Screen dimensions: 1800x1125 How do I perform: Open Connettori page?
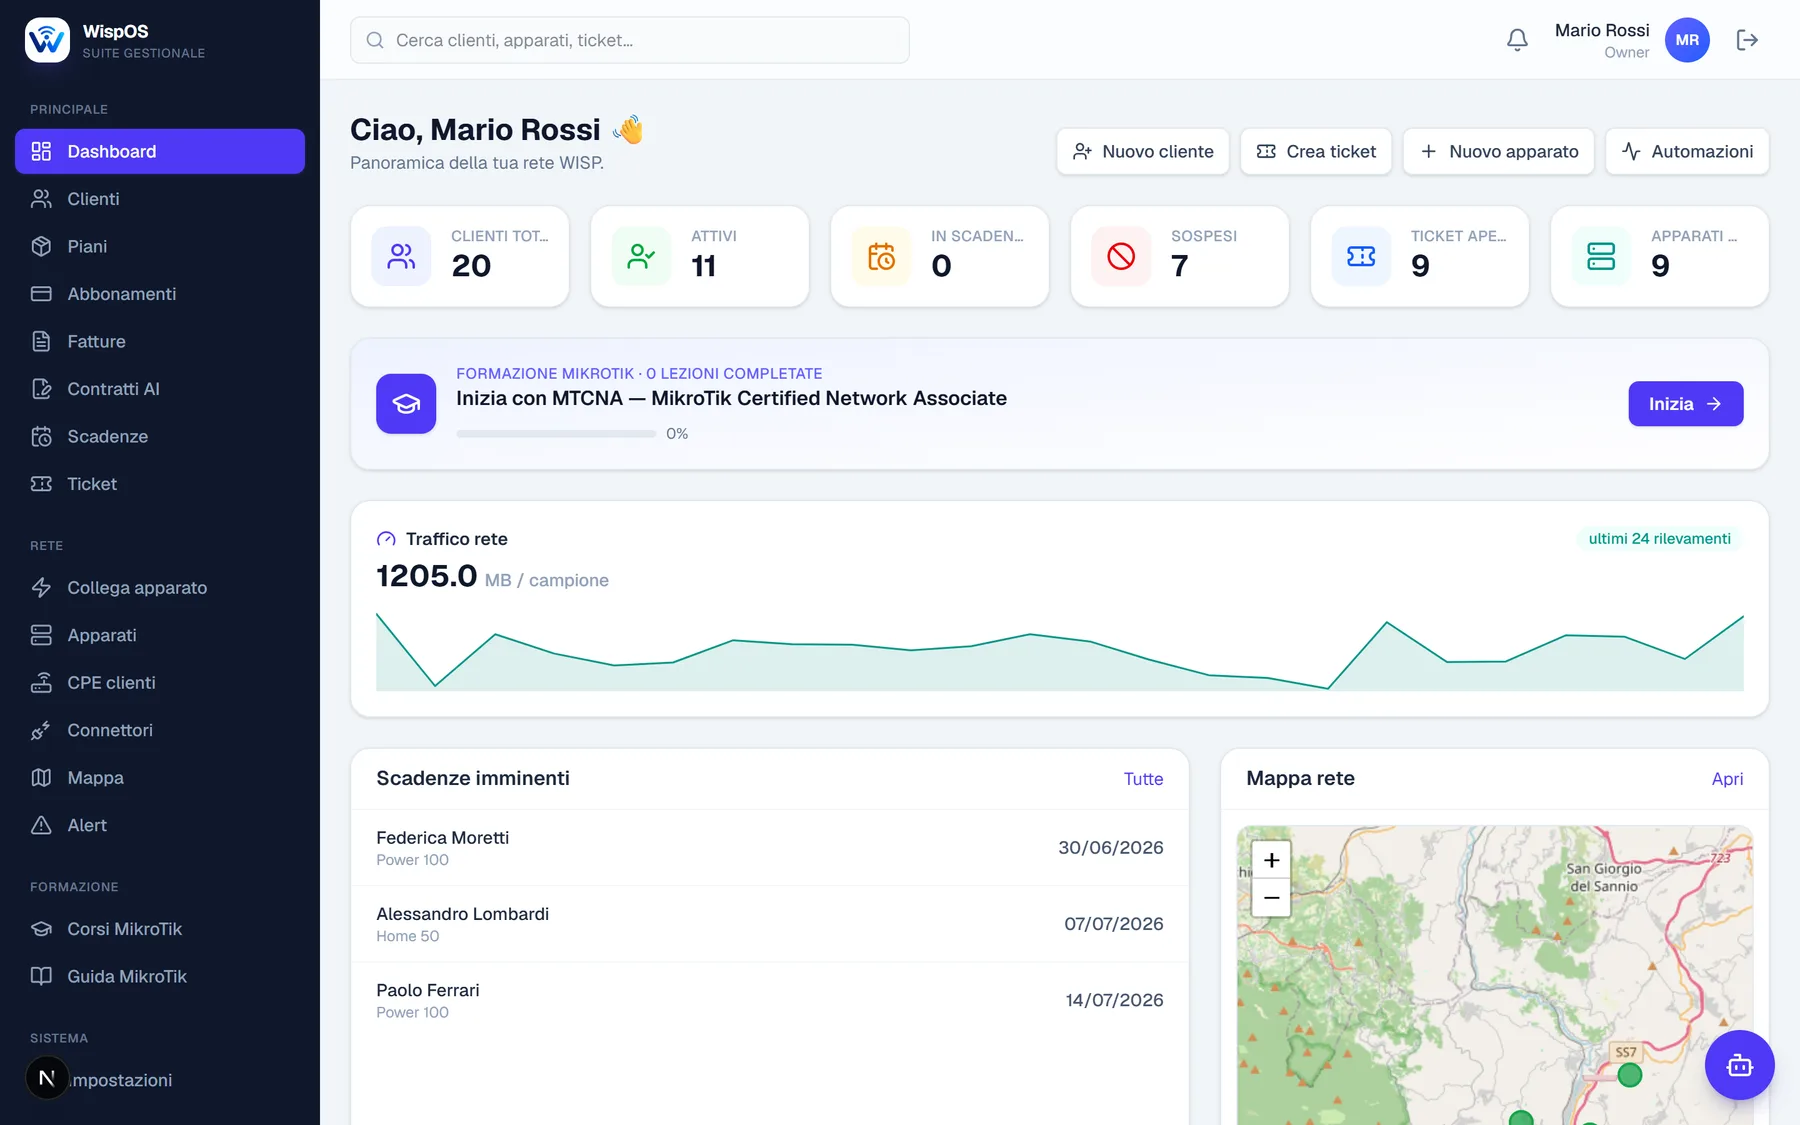coord(160,730)
